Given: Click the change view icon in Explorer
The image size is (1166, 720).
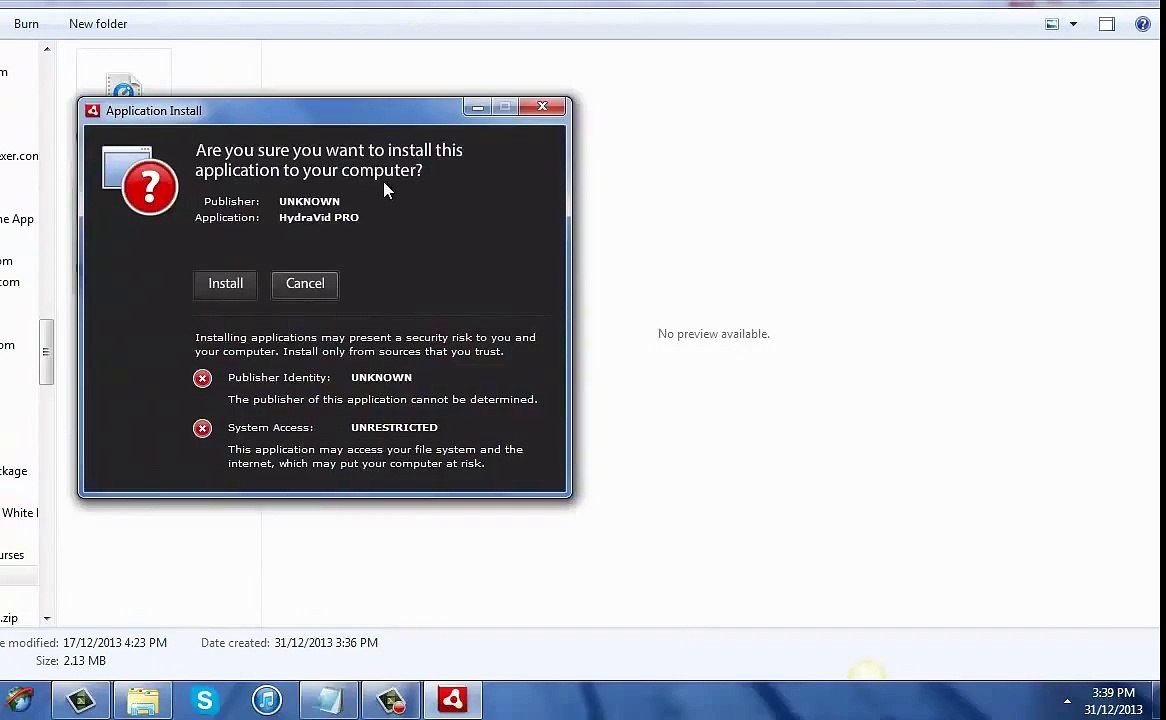Looking at the screenshot, I should 1052,24.
